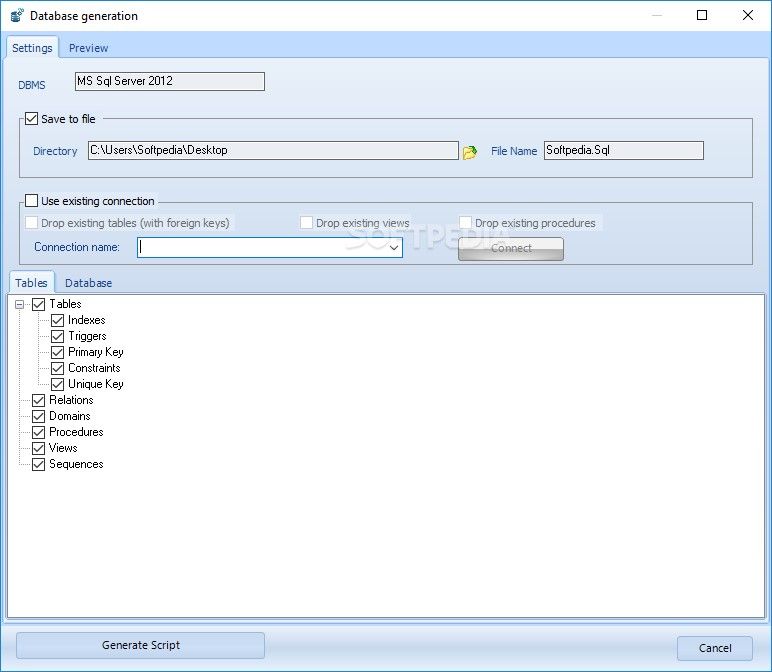772x672 pixels.
Task: Uncheck the Views checkbox
Action: [x=38, y=448]
